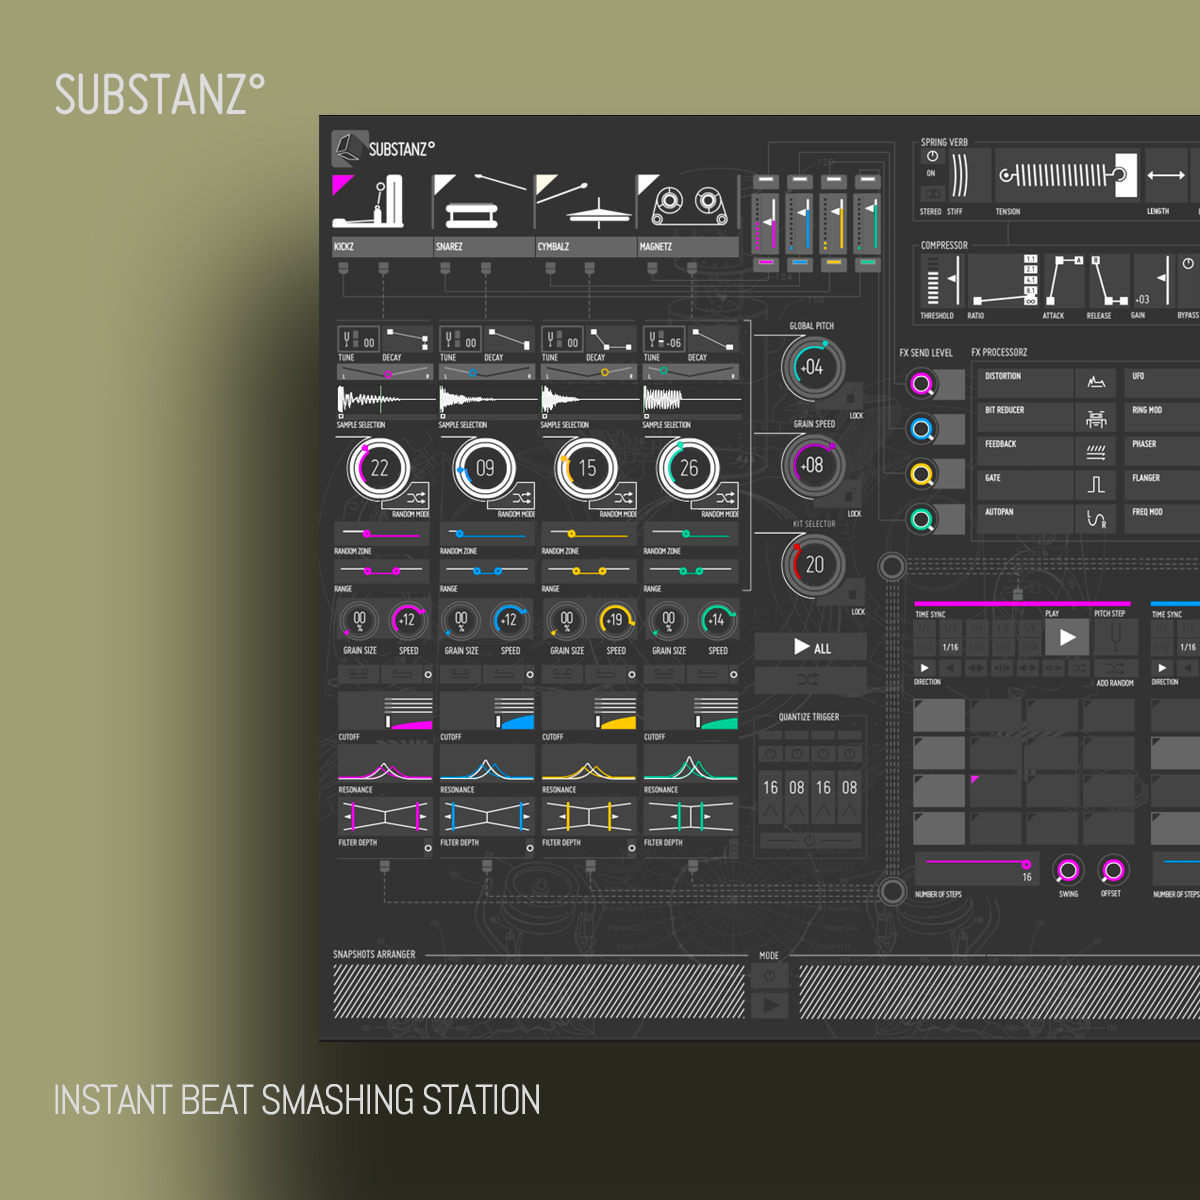Open the Snarez instrument label bar
The image size is (1200, 1200).
[x=484, y=246]
